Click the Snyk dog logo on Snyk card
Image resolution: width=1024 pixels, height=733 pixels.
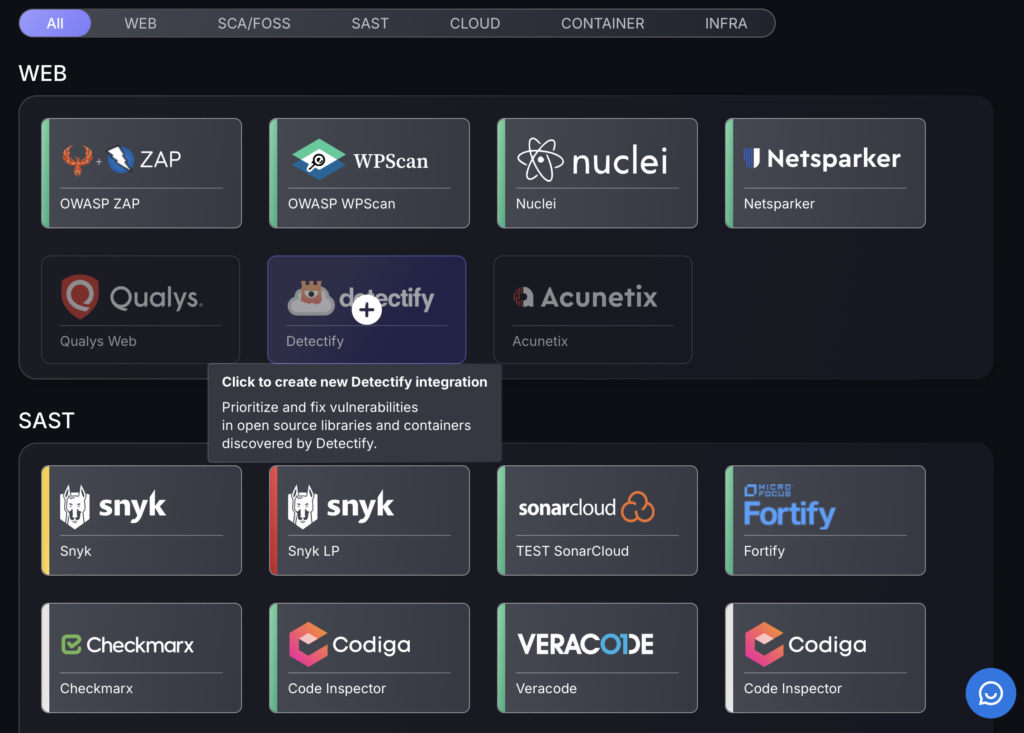[75, 506]
